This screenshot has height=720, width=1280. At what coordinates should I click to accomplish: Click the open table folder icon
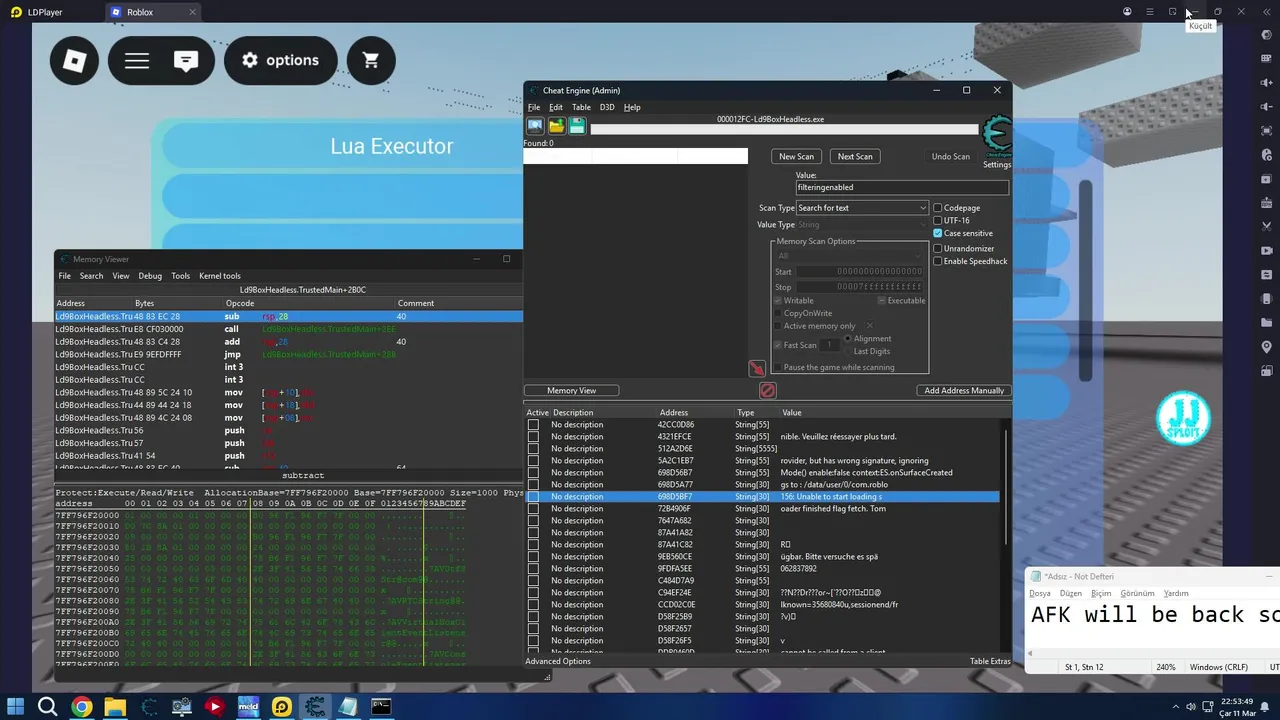click(x=556, y=126)
